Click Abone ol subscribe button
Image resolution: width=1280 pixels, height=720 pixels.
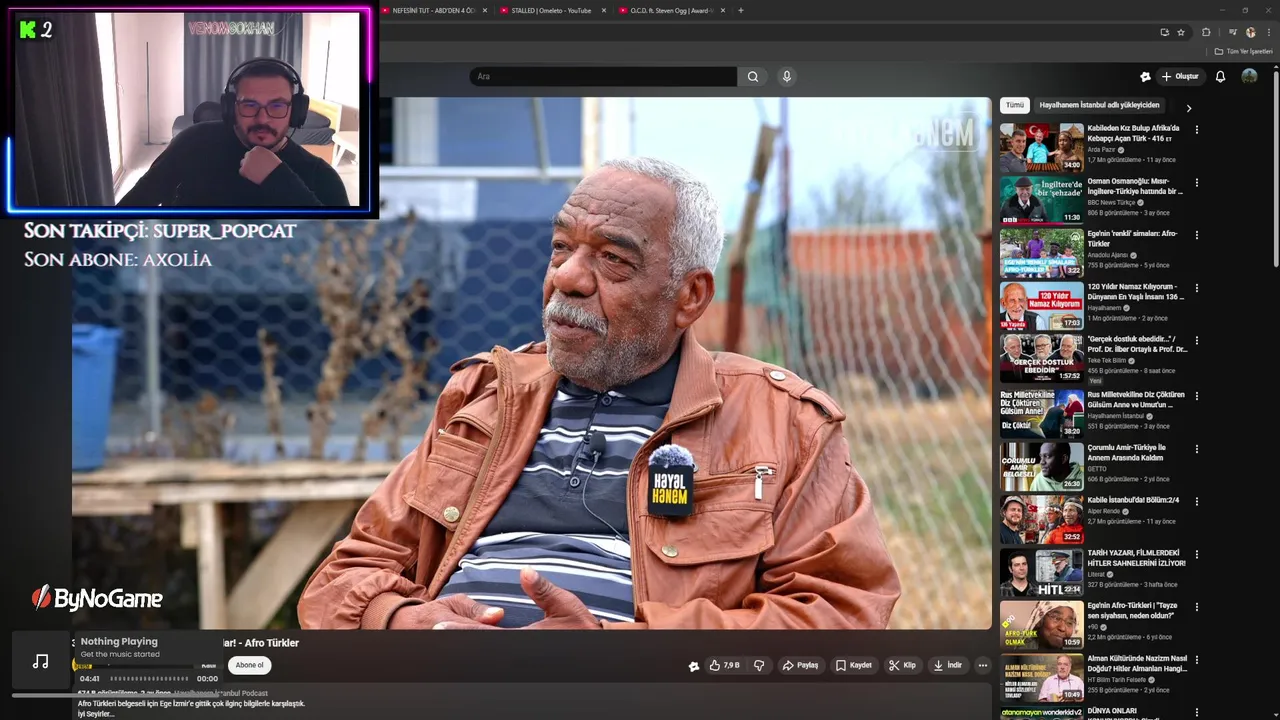249,665
